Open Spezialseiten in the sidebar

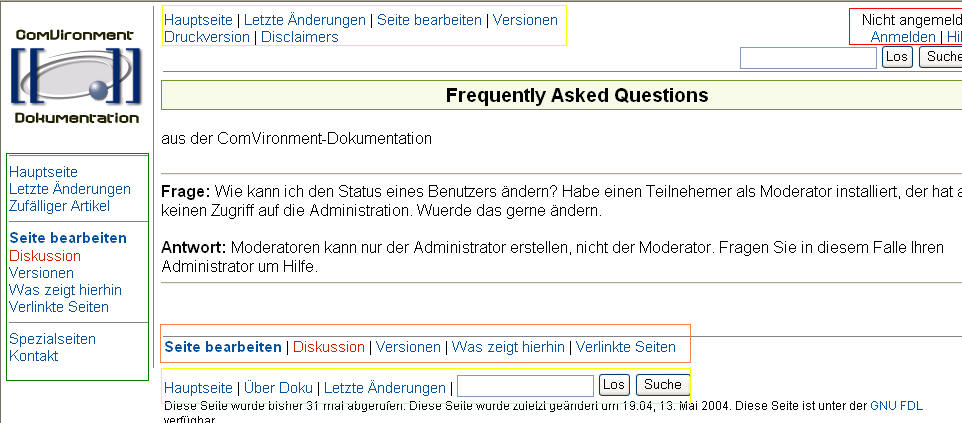[x=52, y=339]
